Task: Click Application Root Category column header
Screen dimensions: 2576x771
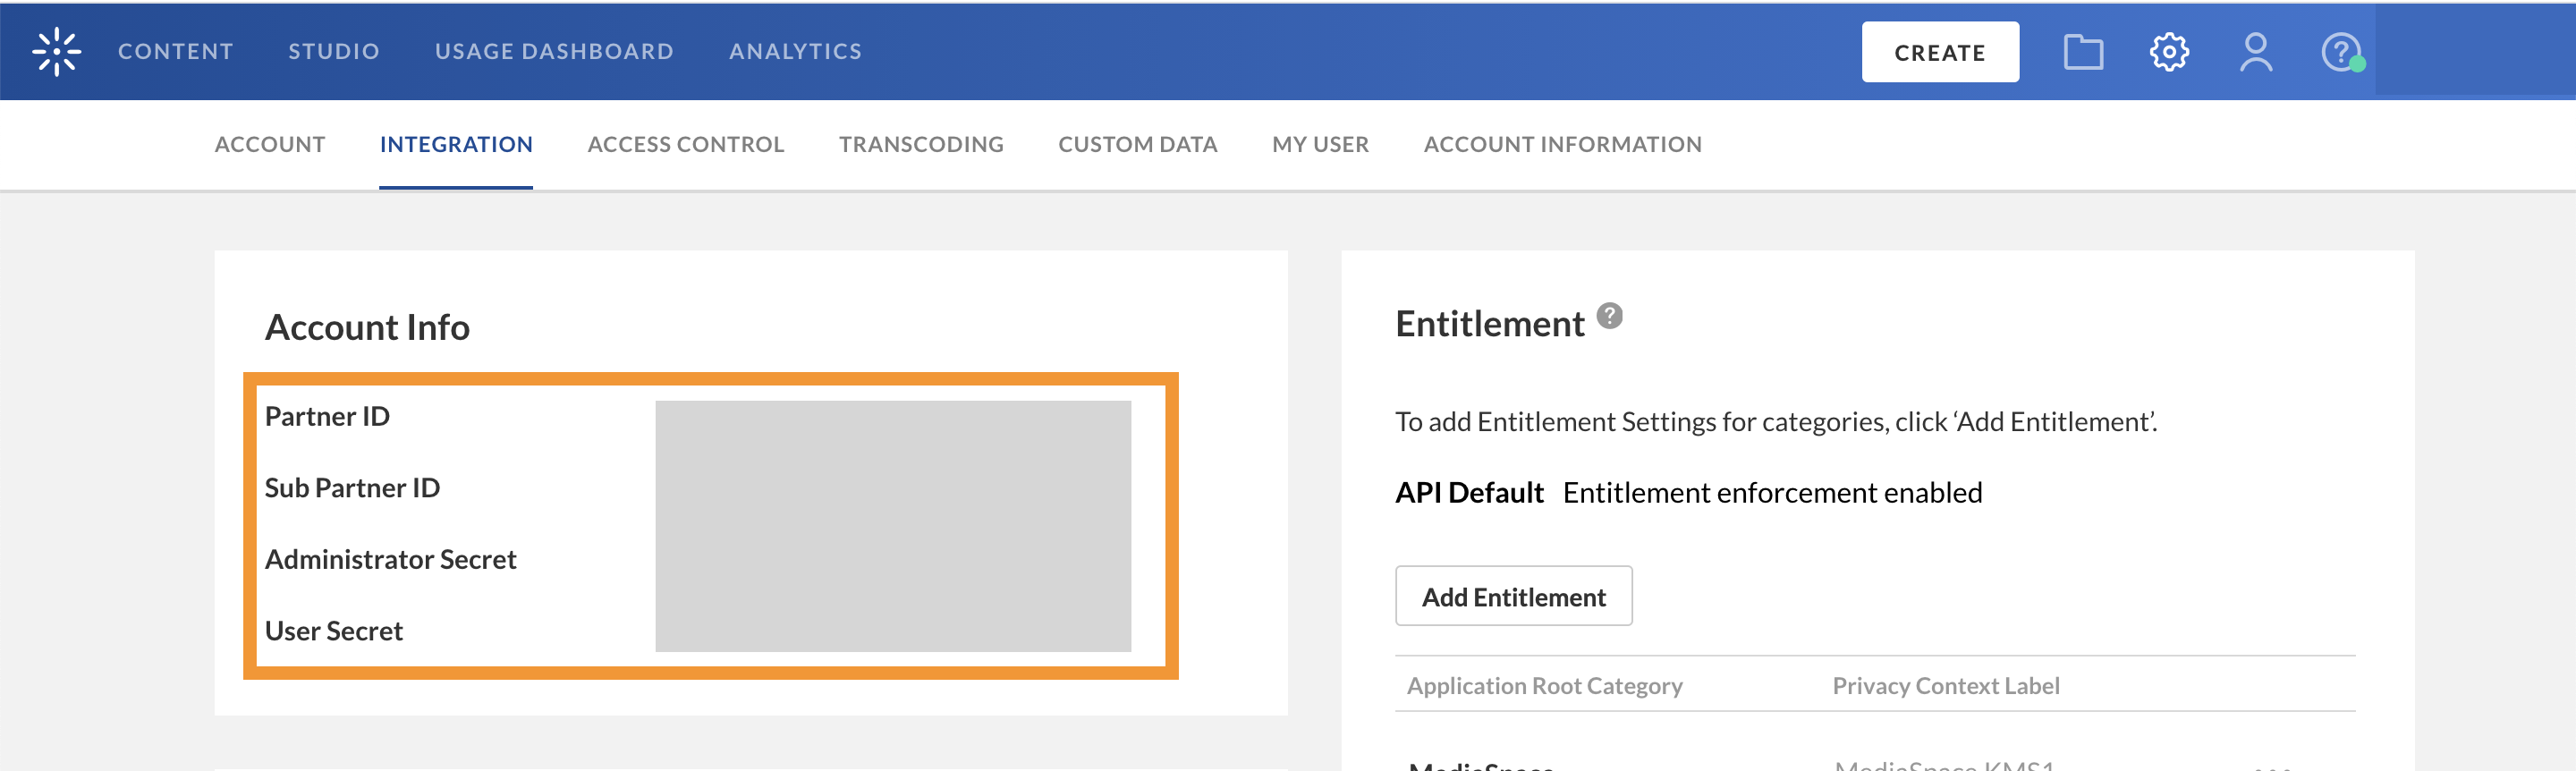Action: [x=1544, y=686]
